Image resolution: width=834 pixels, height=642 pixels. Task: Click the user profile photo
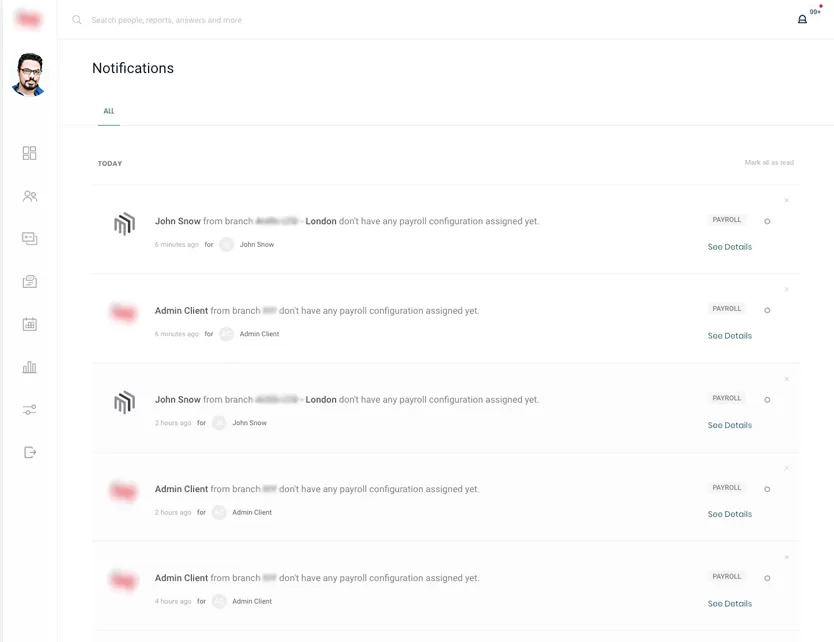coord(29,75)
